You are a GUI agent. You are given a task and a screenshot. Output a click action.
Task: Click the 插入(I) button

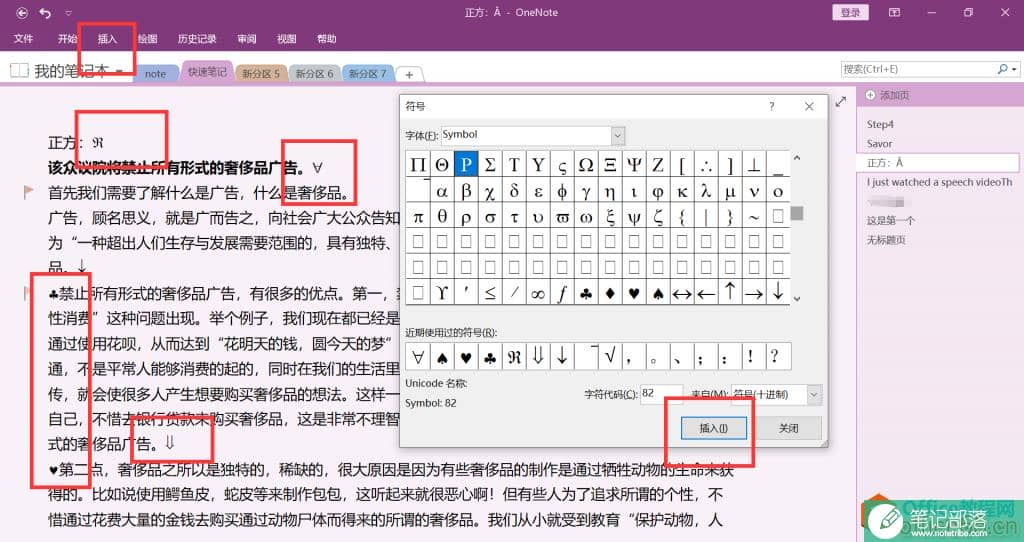pos(713,428)
